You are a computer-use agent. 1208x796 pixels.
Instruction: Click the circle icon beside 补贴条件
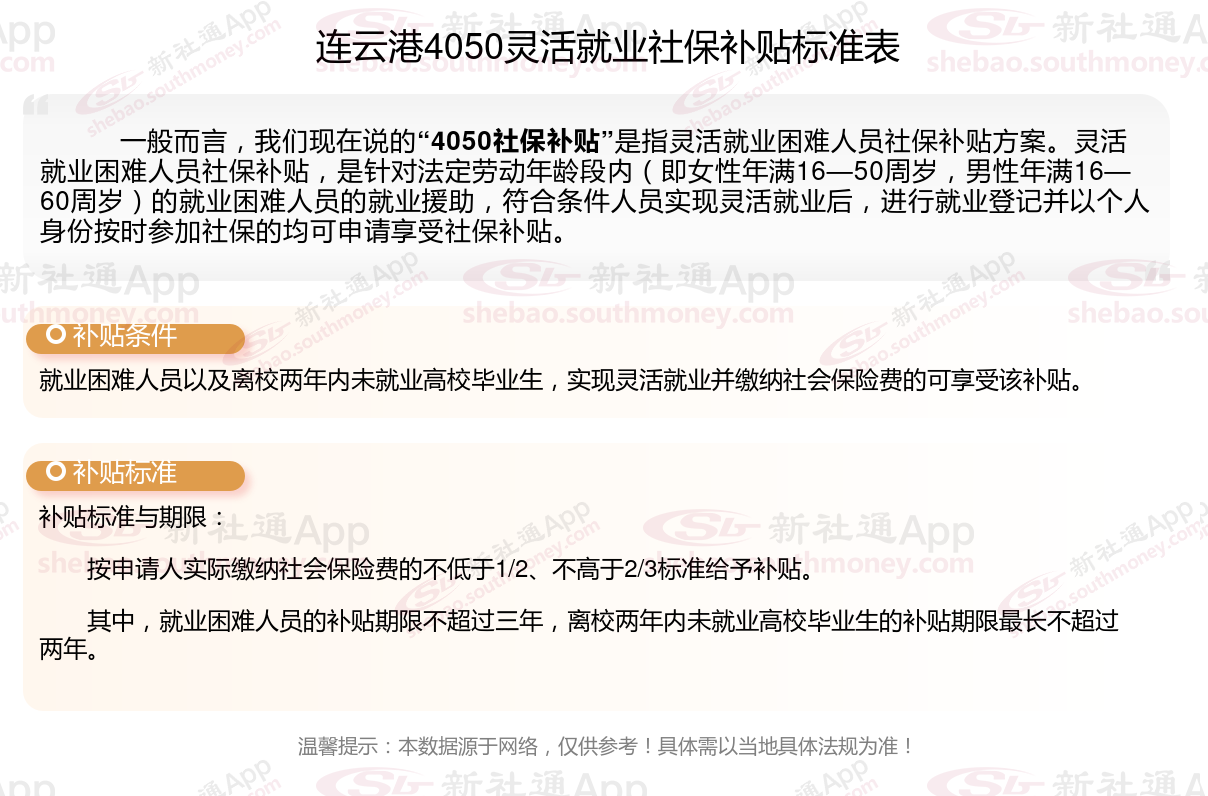click(x=57, y=335)
